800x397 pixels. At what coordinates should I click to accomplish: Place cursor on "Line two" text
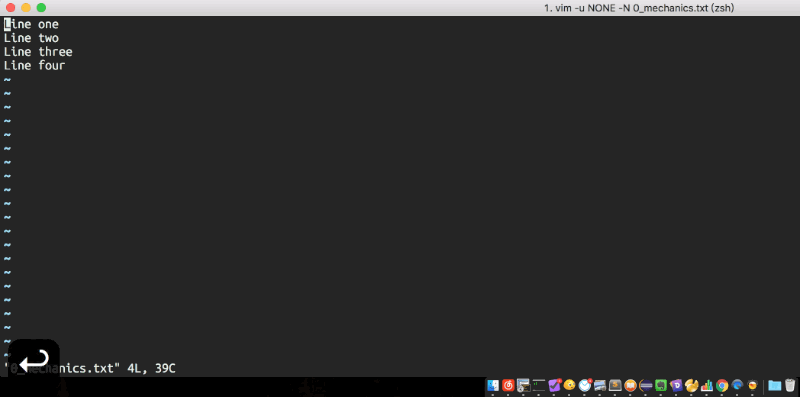(x=31, y=38)
